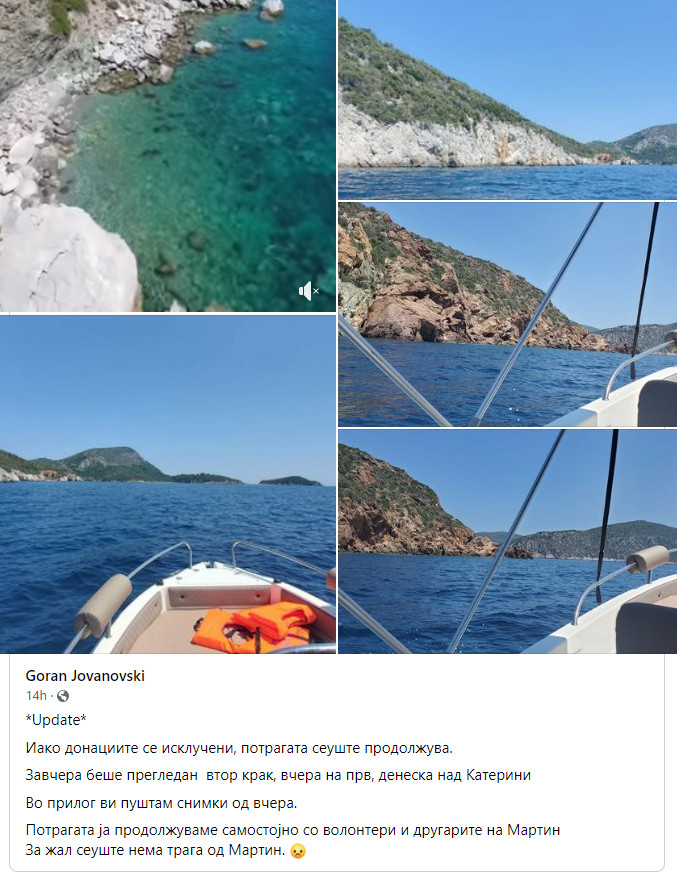
Task: Click the line starting with Иако донациите
Action: pos(239,748)
